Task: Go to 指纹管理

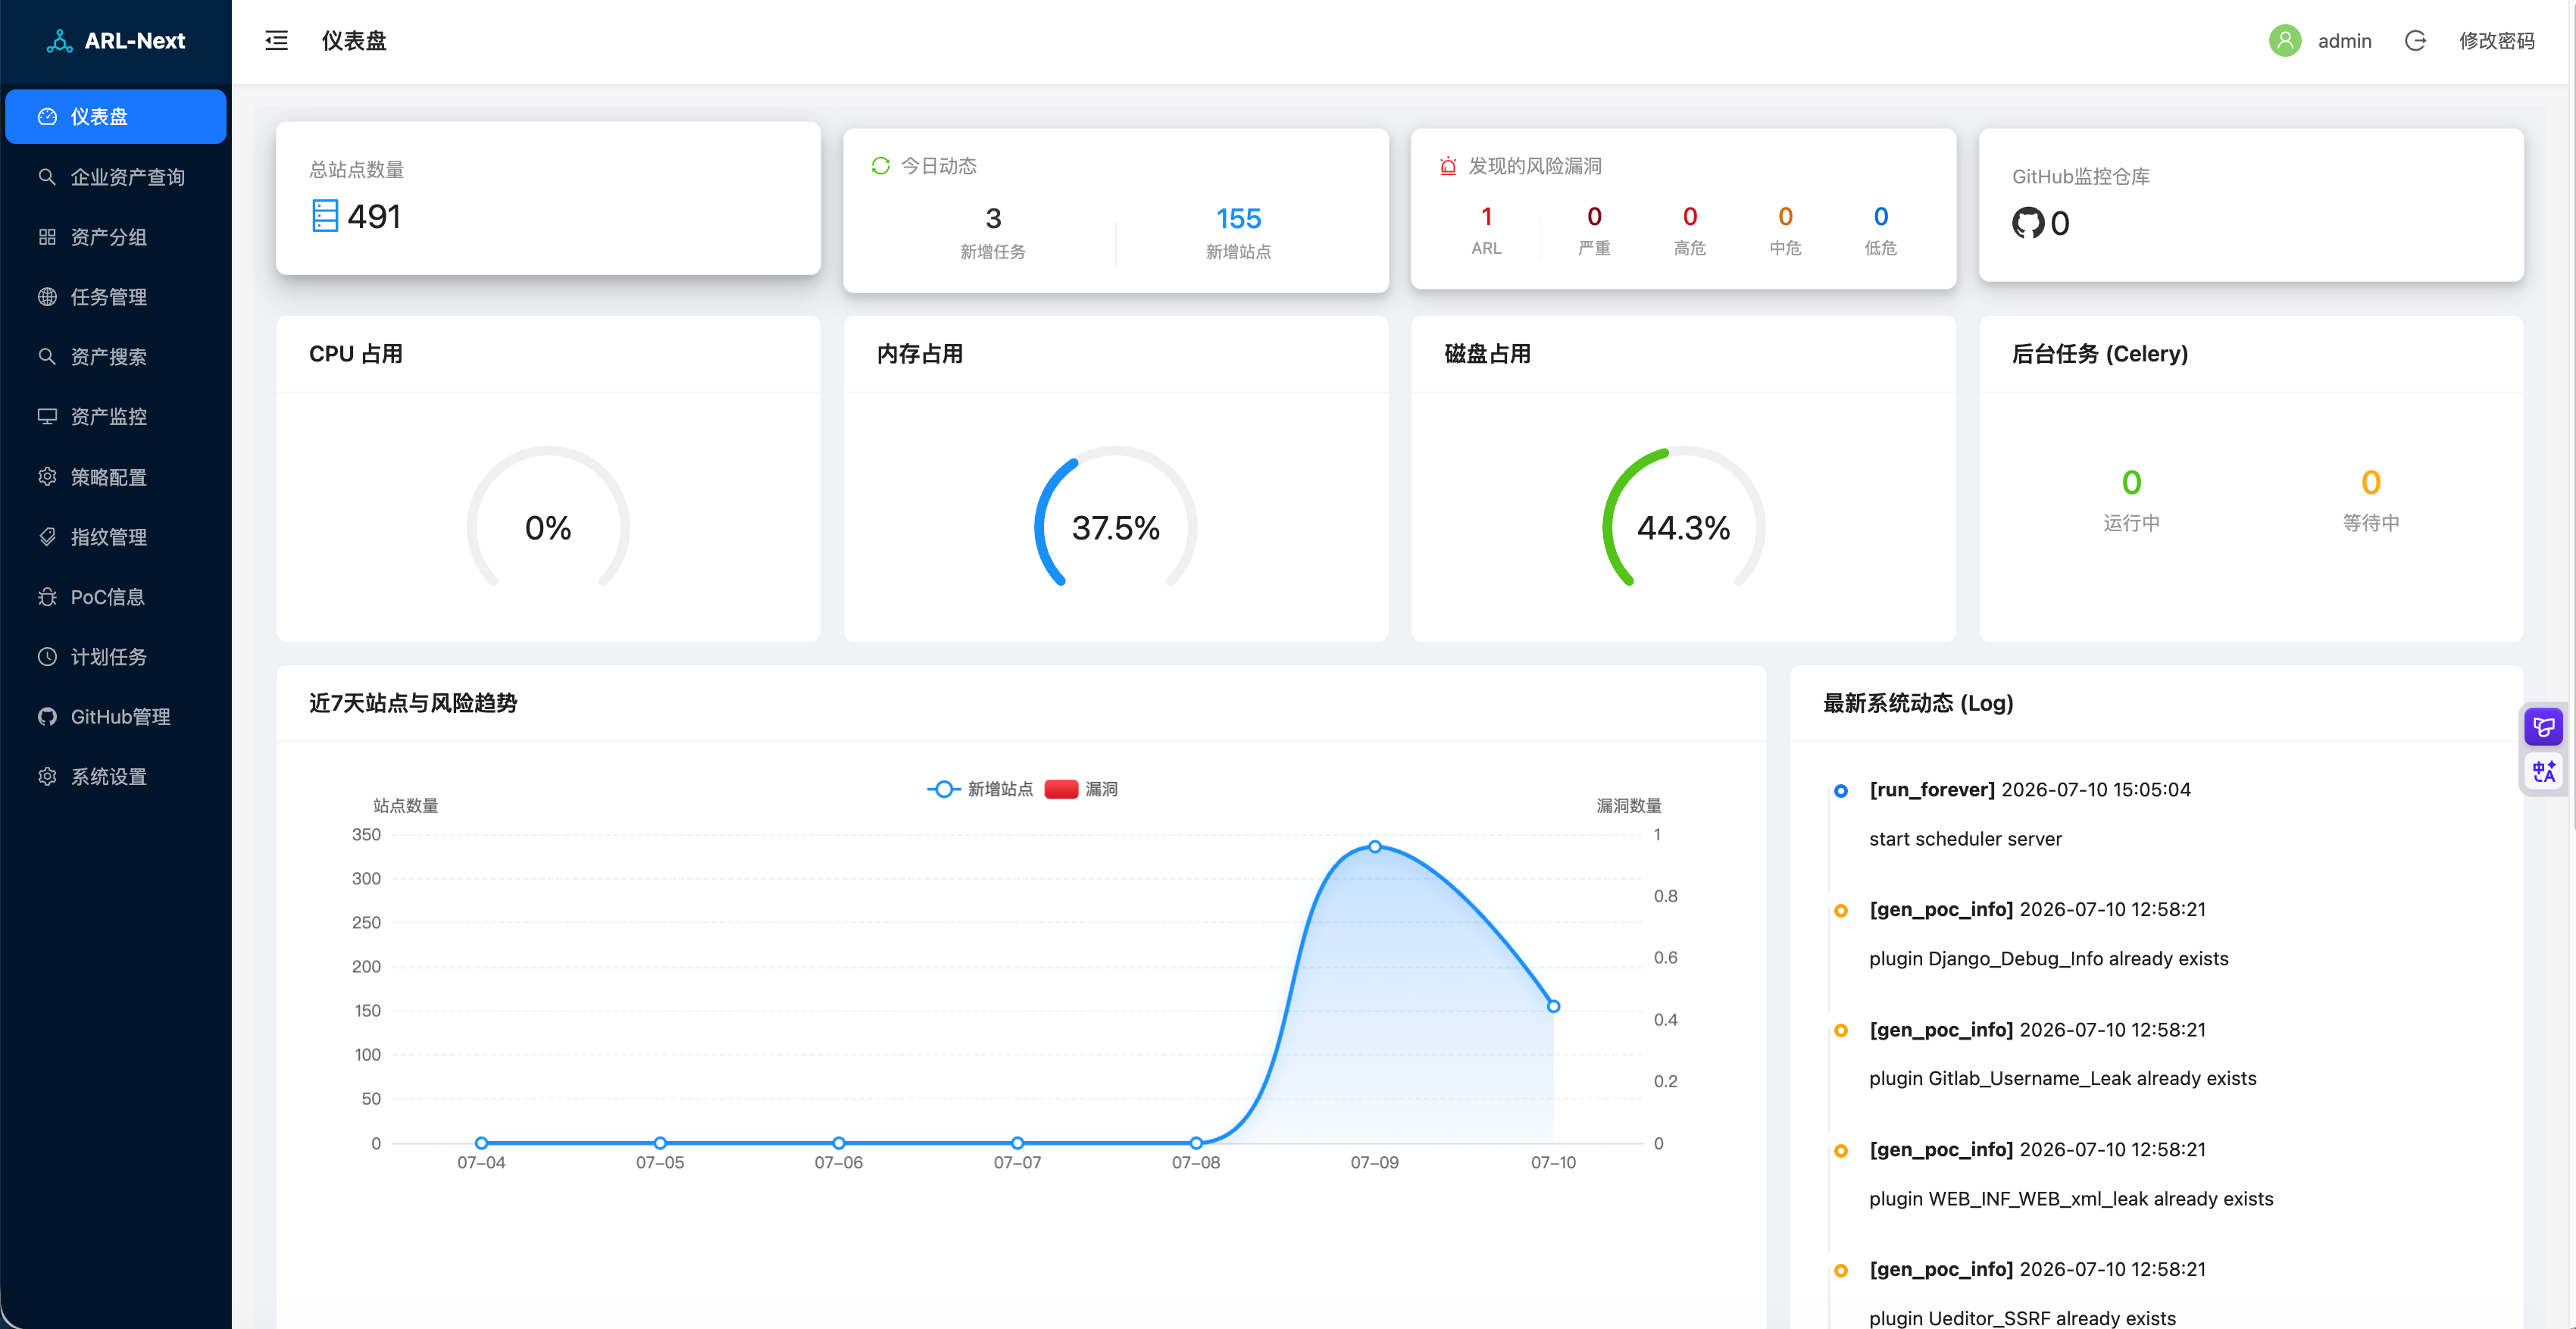Action: (x=116, y=537)
